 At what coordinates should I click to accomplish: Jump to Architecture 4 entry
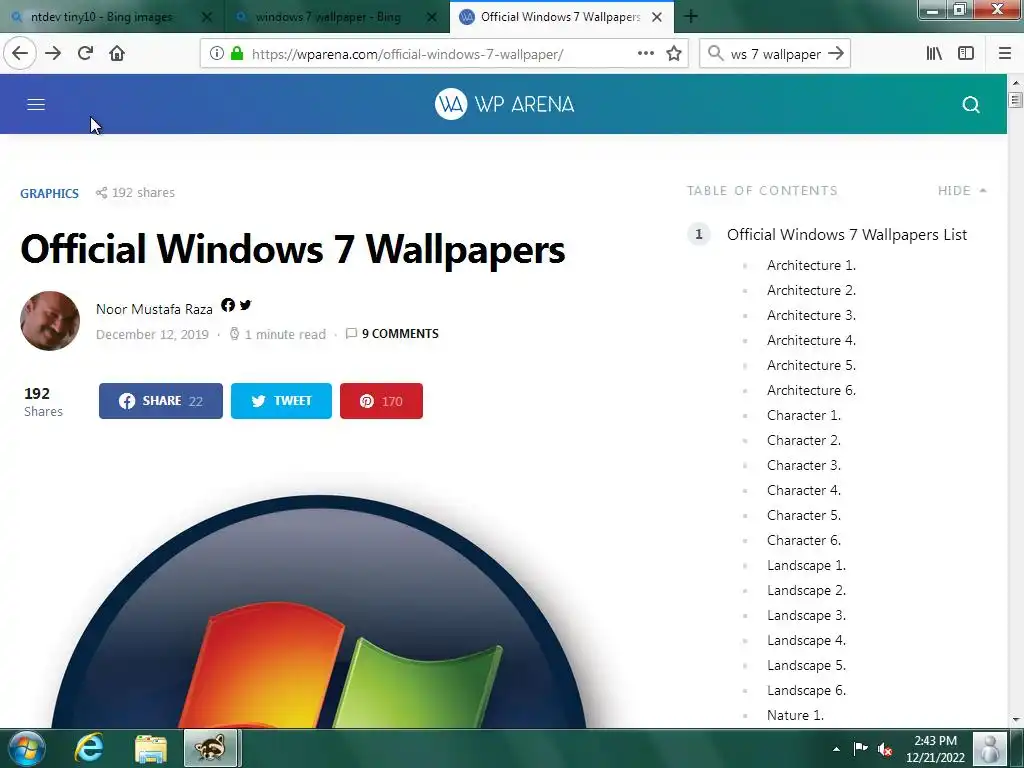(x=811, y=340)
